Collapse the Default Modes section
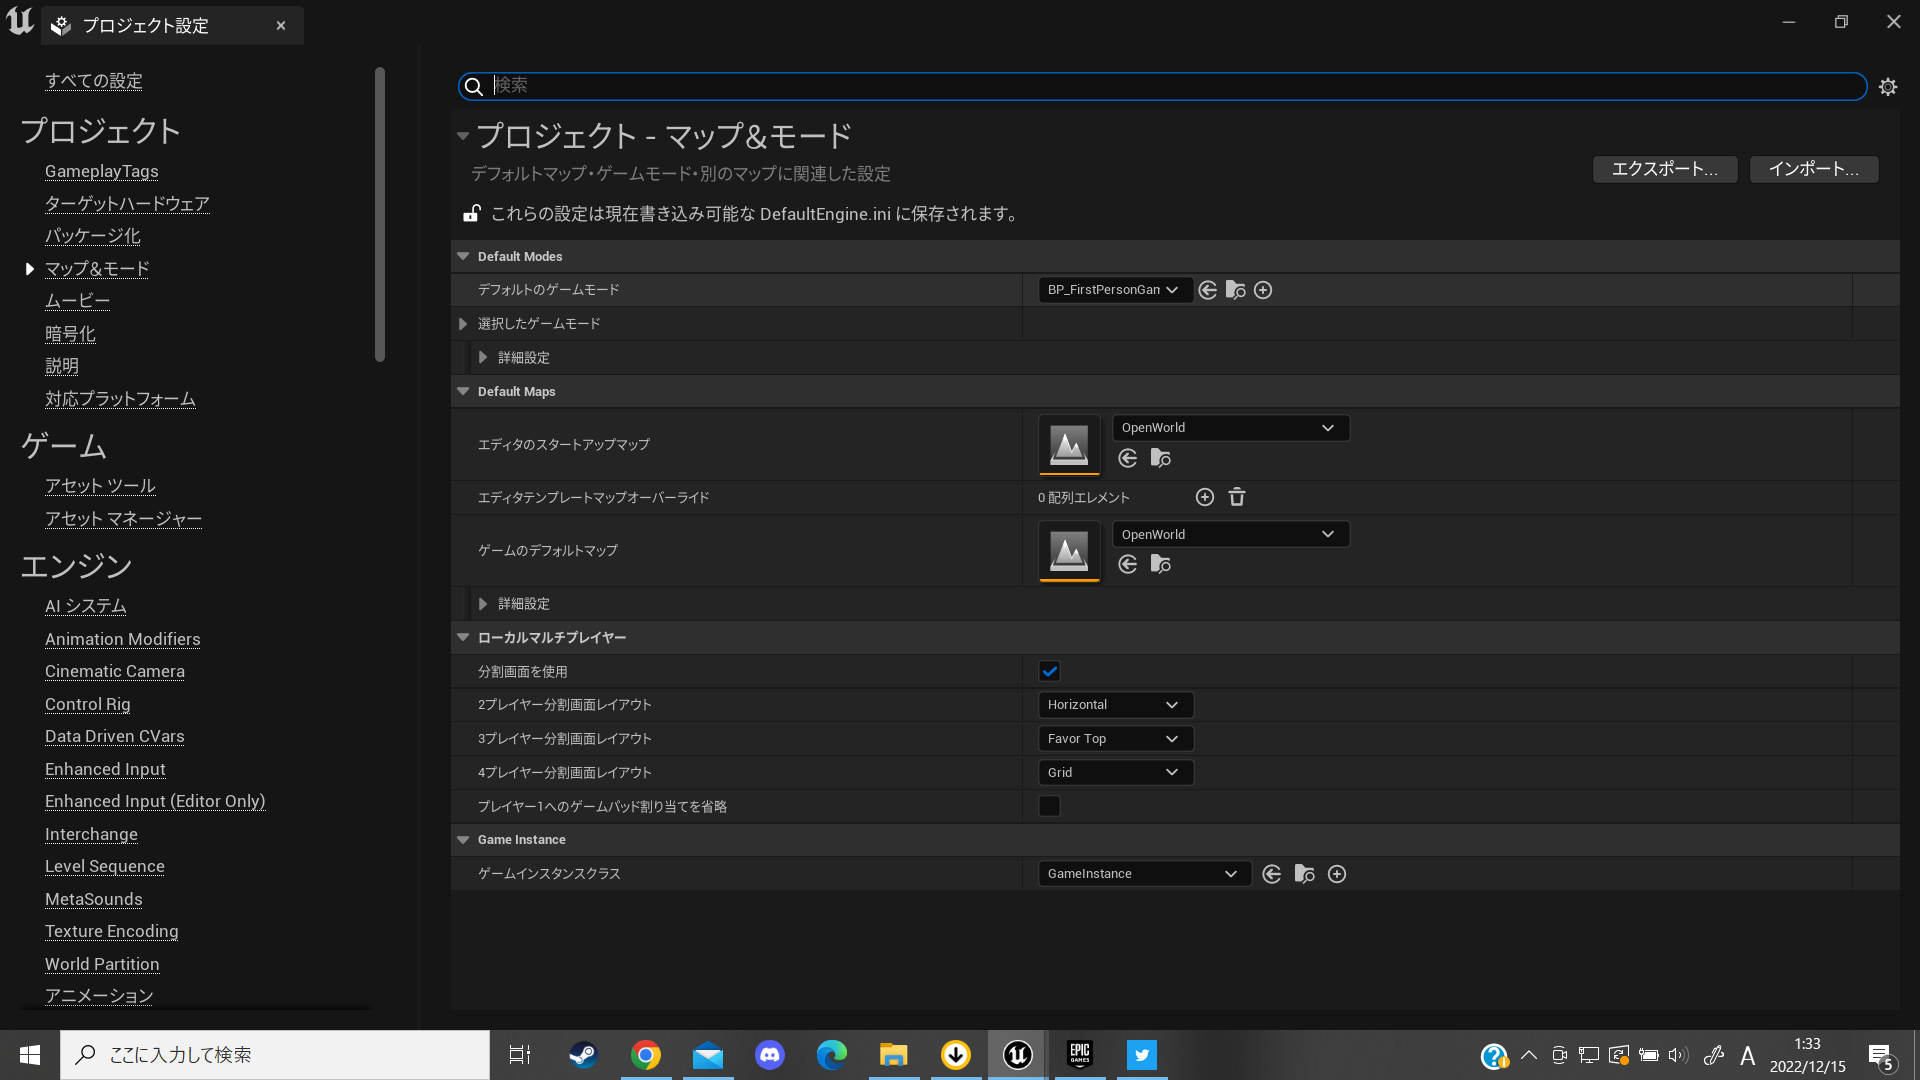Viewport: 1920px width, 1080px height. pyautogui.click(x=463, y=256)
